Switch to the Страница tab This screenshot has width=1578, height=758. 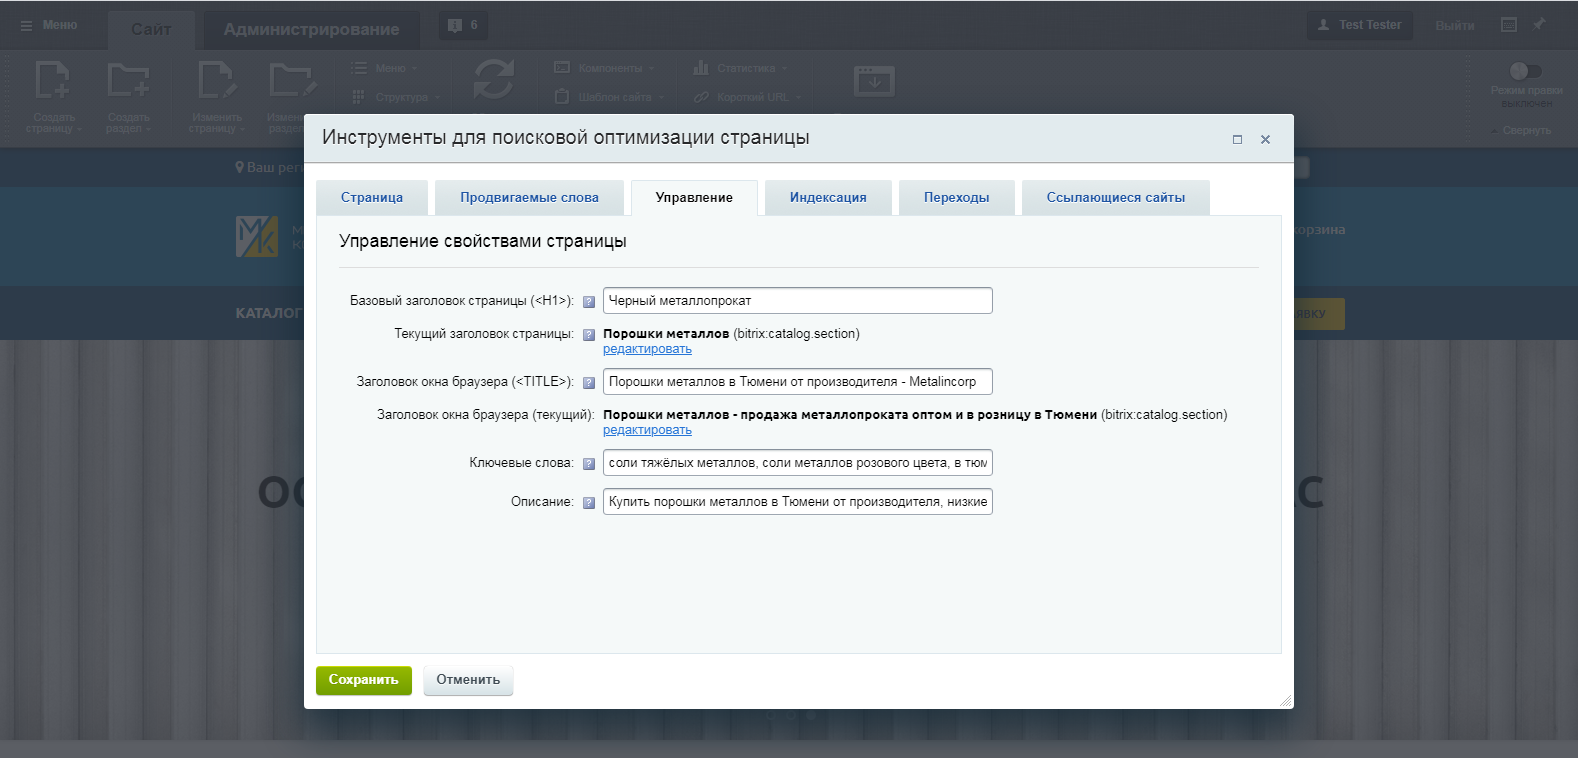372,198
